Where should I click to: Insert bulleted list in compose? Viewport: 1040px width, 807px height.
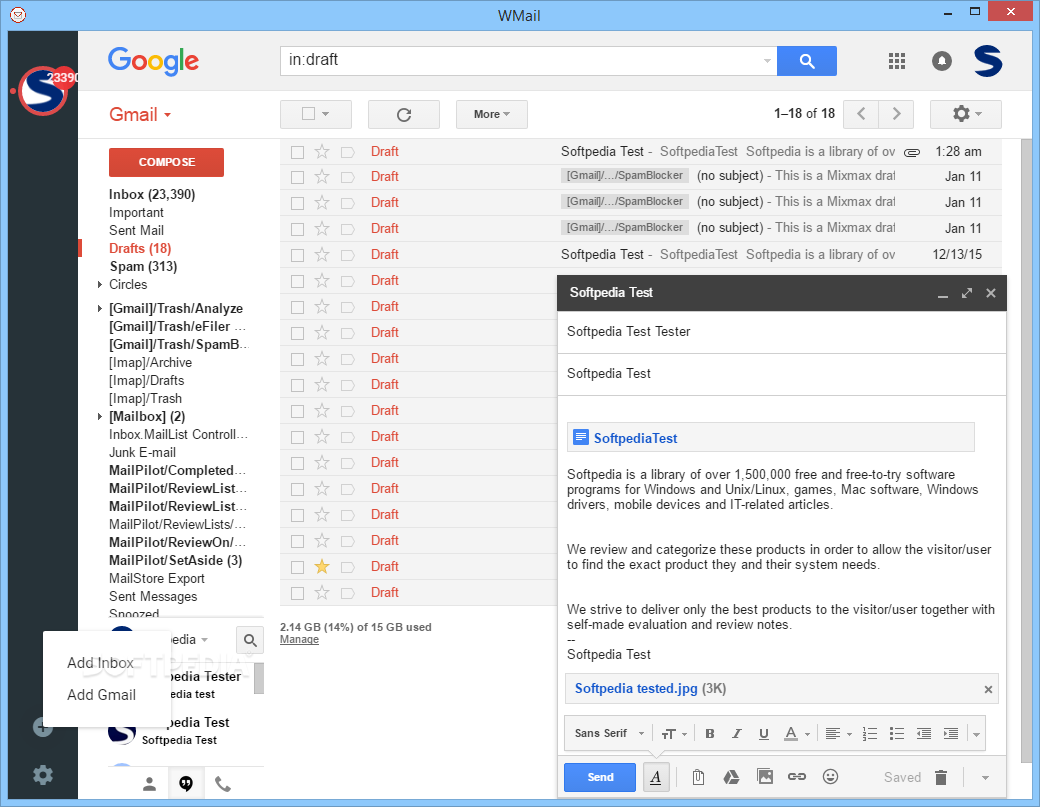point(897,733)
